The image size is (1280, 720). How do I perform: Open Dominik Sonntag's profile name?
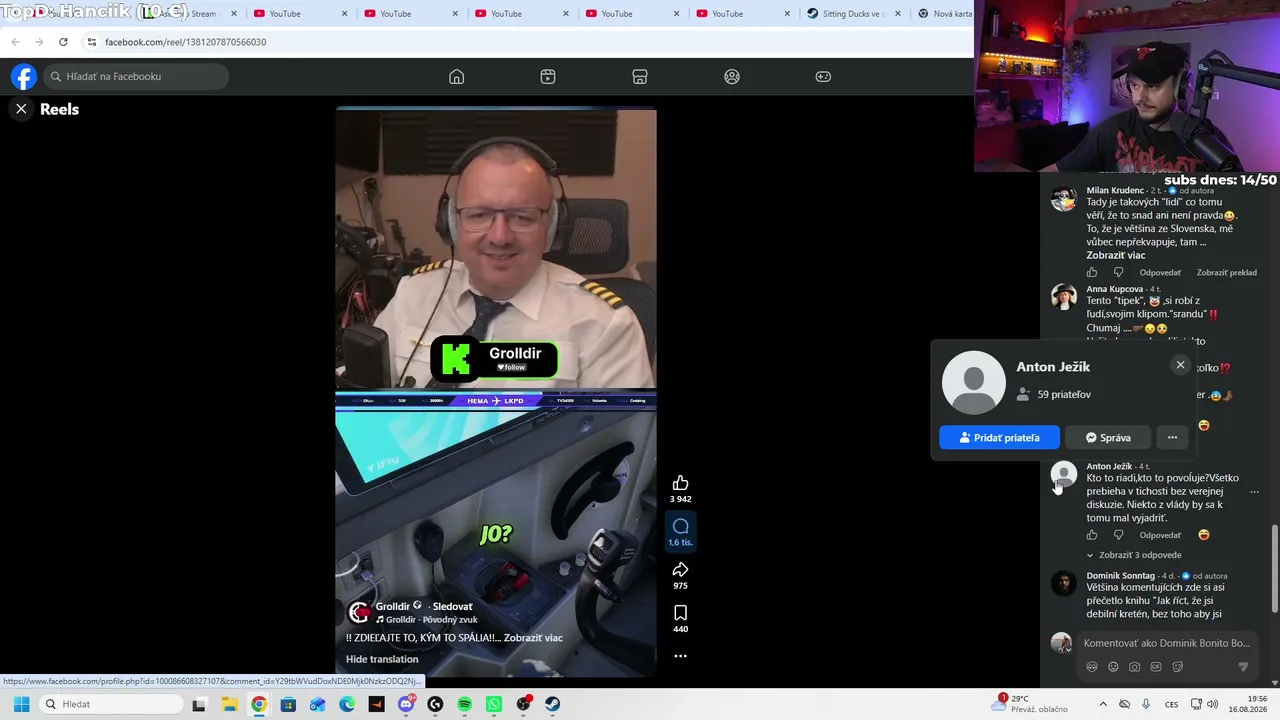pyautogui.click(x=1121, y=576)
